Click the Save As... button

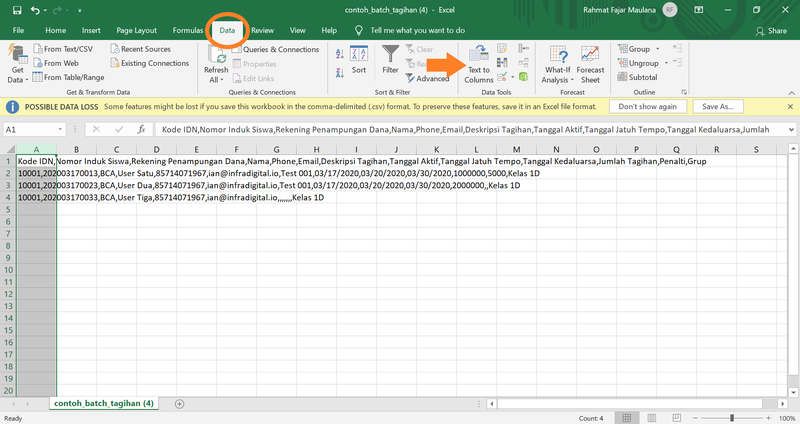[717, 107]
